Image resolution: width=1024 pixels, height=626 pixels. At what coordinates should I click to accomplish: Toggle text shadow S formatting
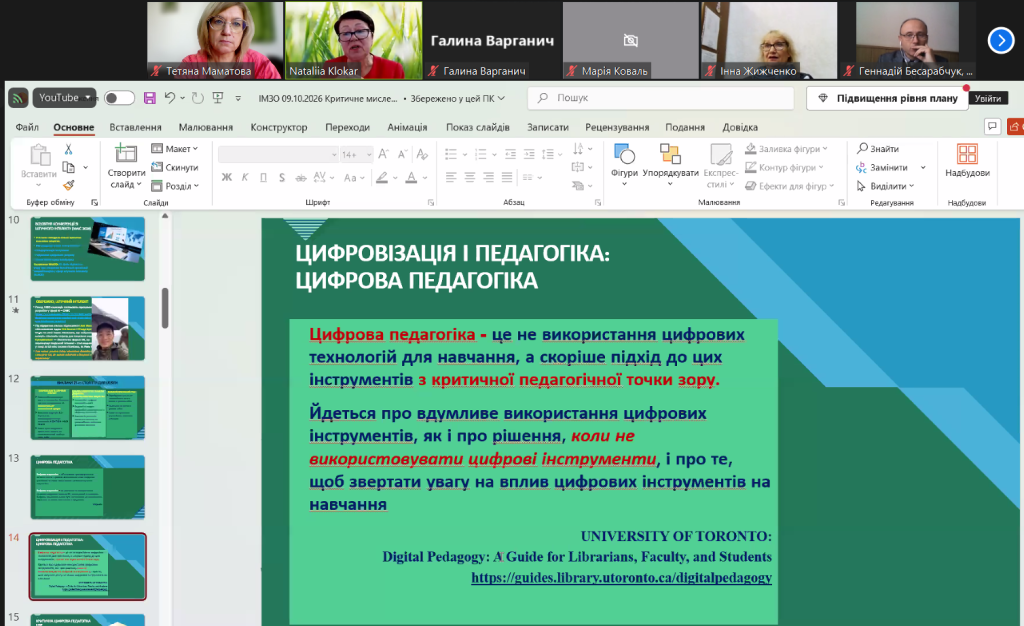coord(281,177)
